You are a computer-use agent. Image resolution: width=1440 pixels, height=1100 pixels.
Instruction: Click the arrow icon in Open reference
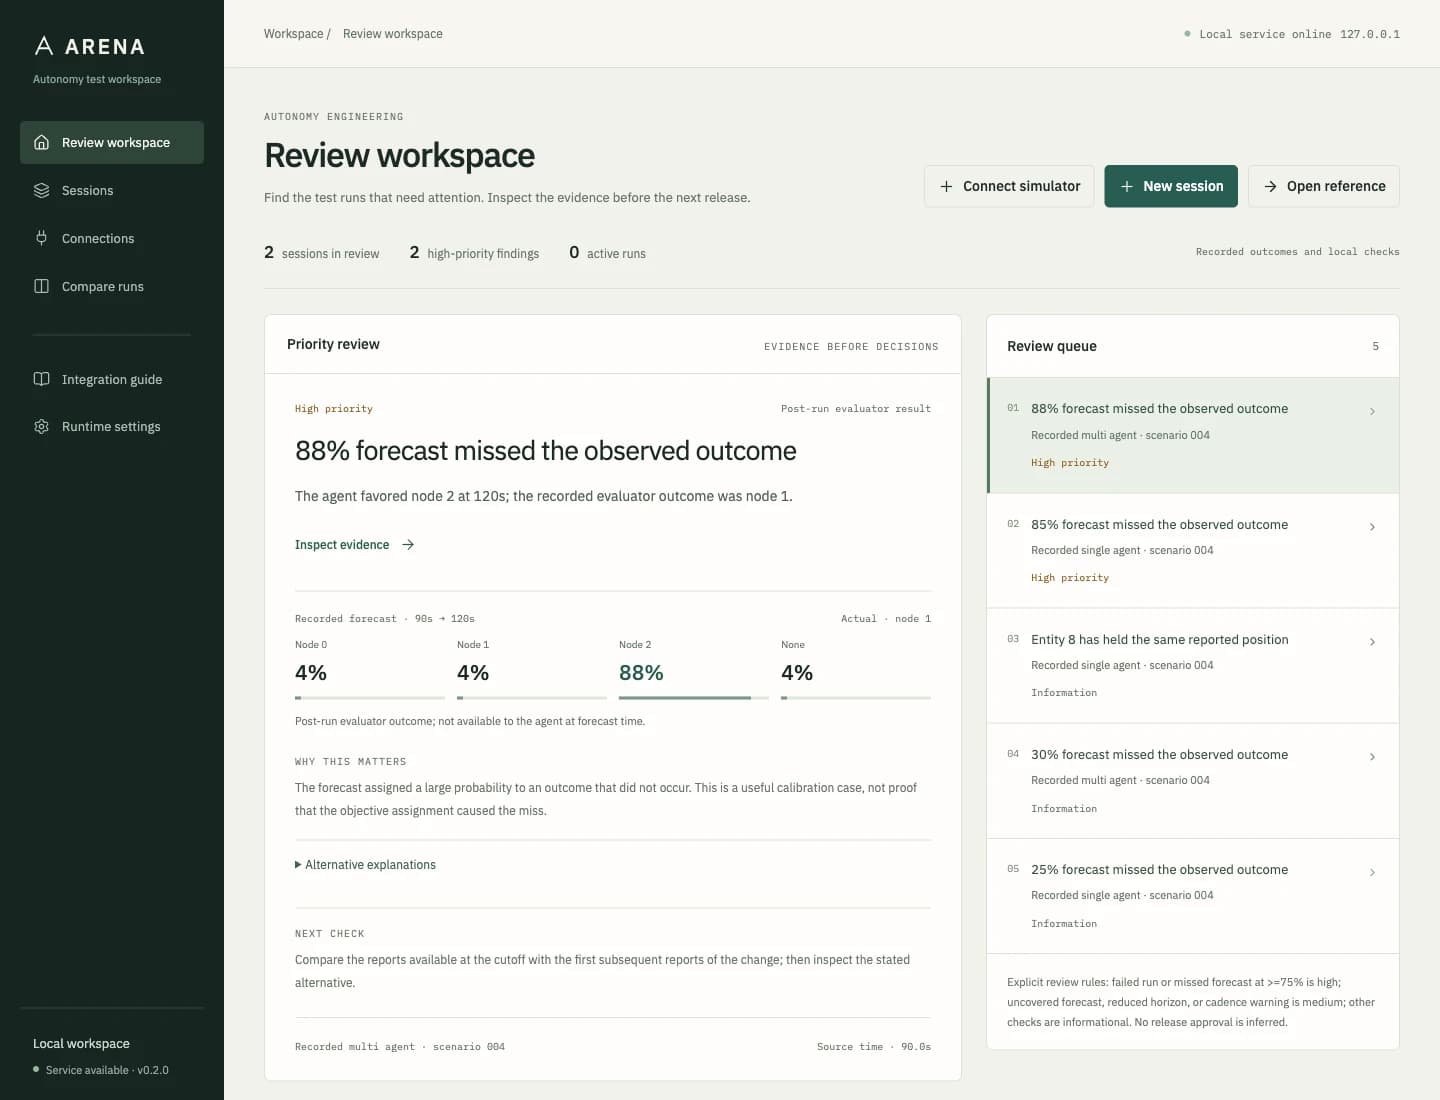pyautogui.click(x=1270, y=186)
